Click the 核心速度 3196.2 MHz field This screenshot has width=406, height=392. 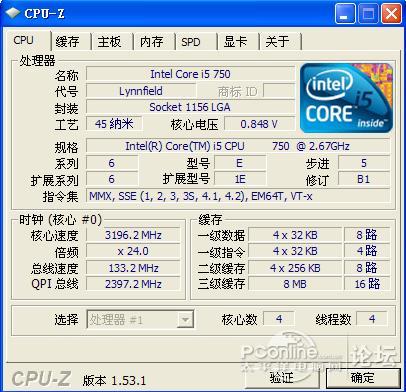click(133, 235)
